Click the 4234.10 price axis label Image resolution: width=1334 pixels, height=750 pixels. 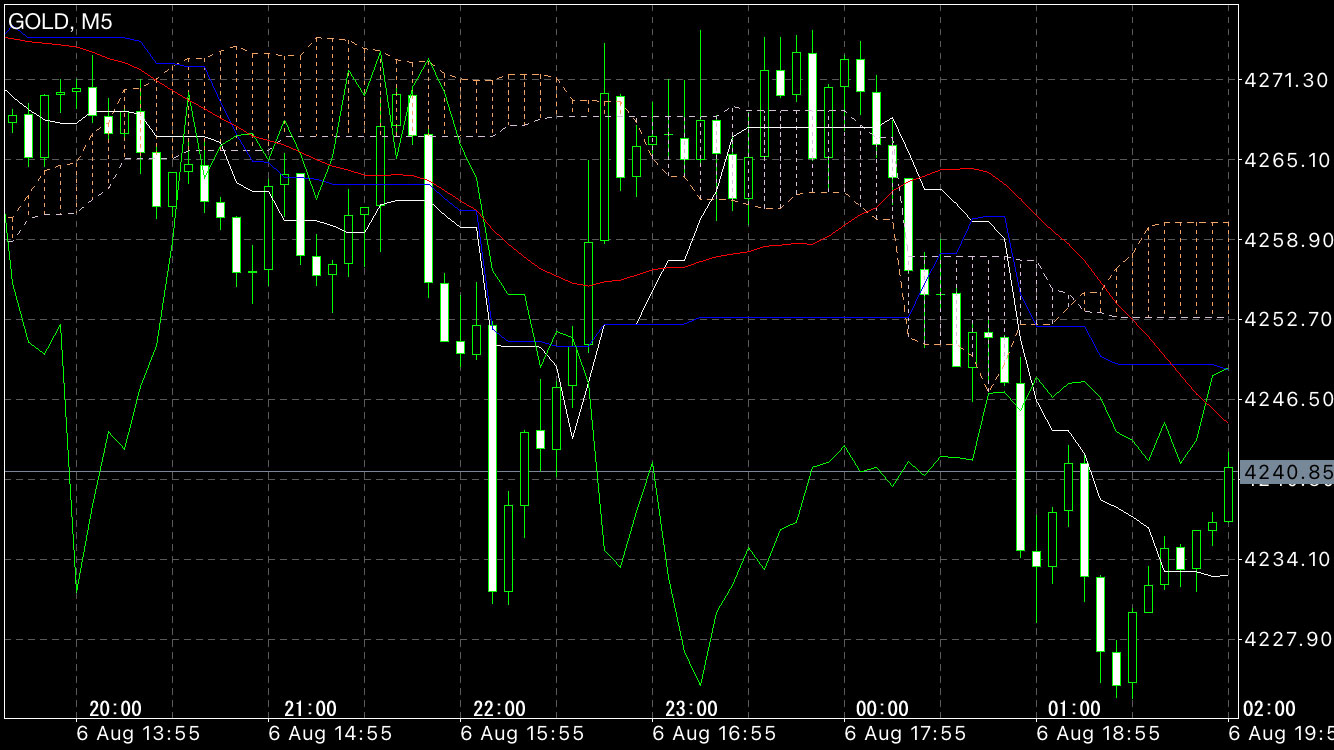1286,558
